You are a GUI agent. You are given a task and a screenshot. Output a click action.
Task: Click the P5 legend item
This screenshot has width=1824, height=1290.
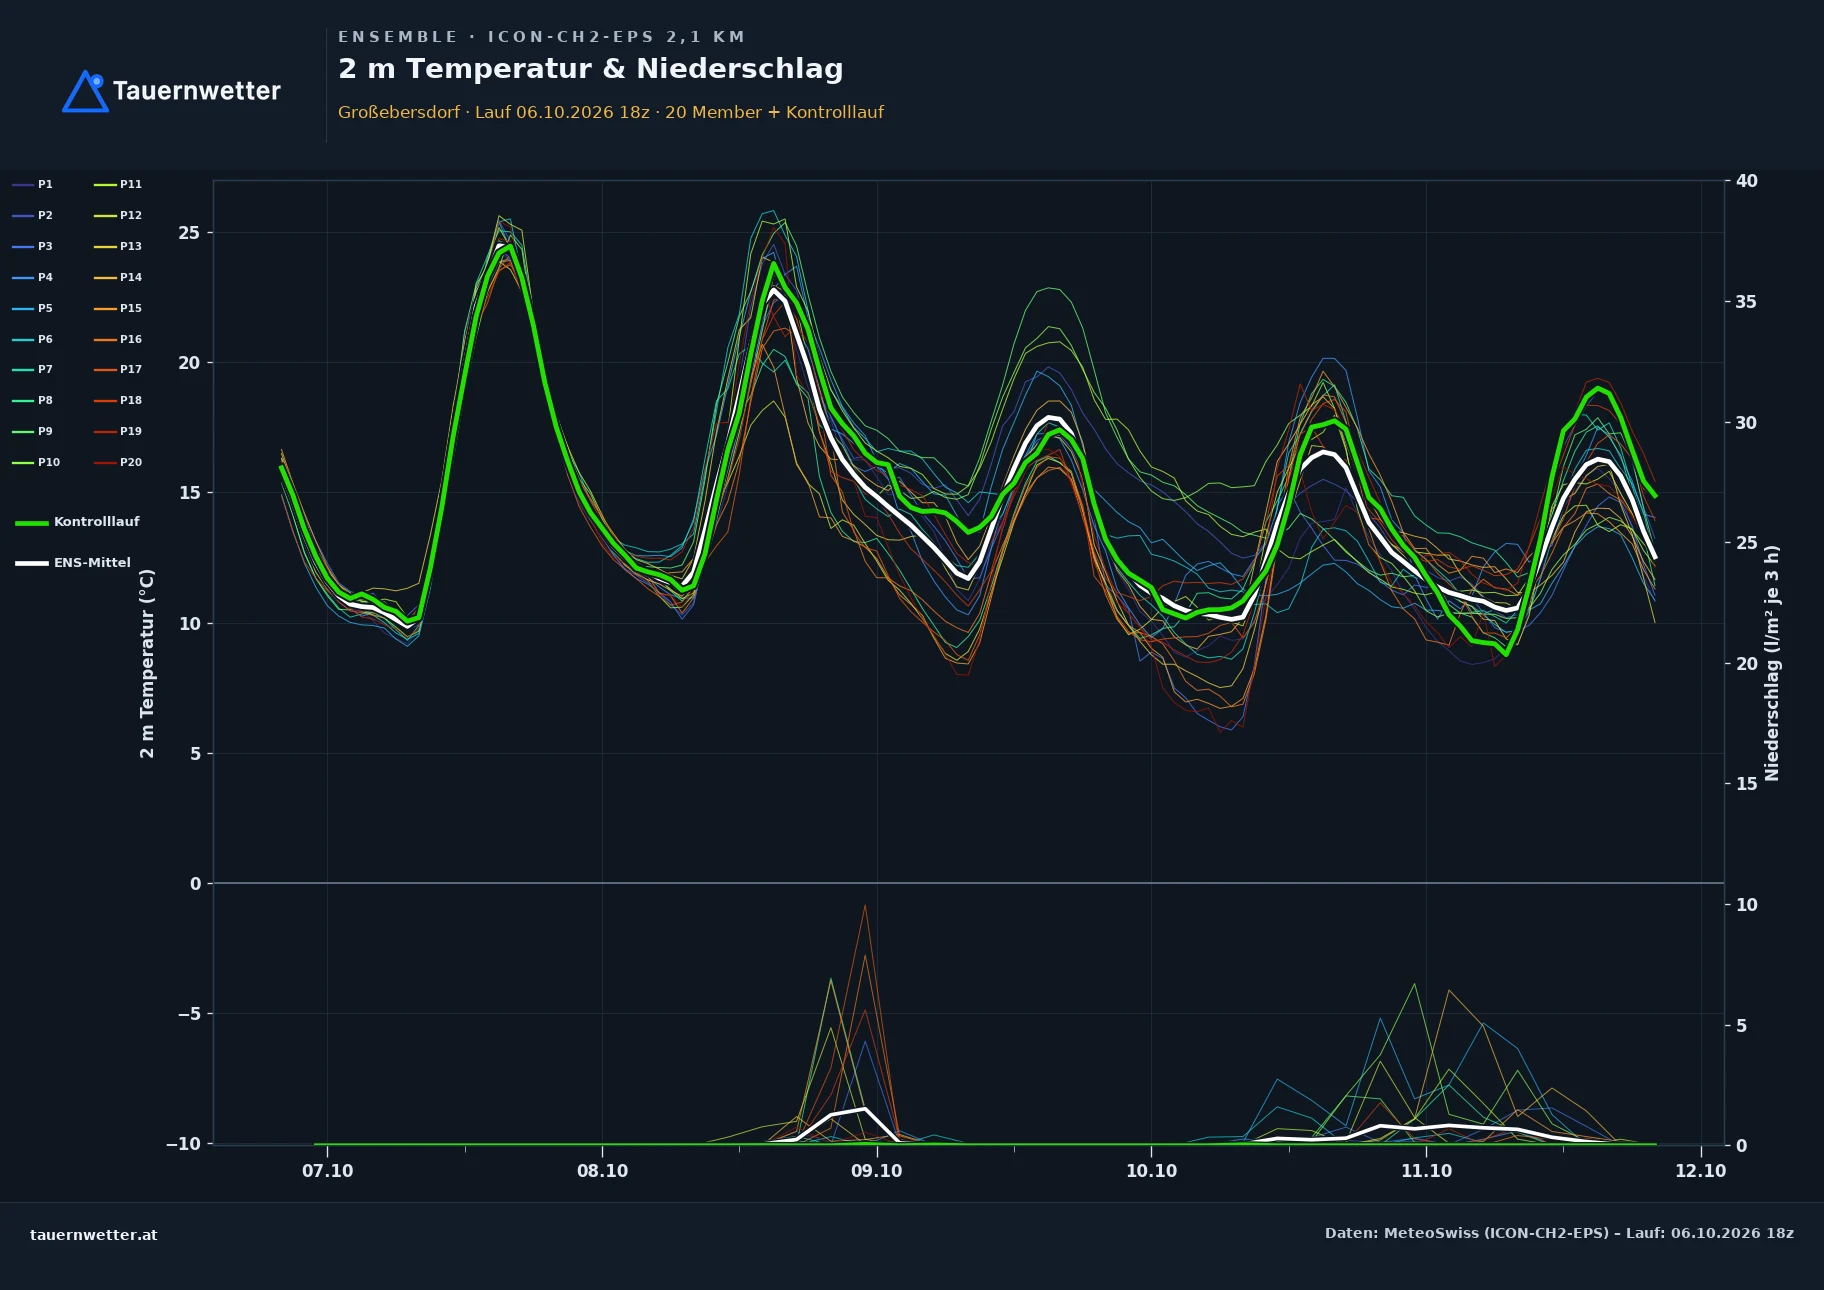click(32, 308)
